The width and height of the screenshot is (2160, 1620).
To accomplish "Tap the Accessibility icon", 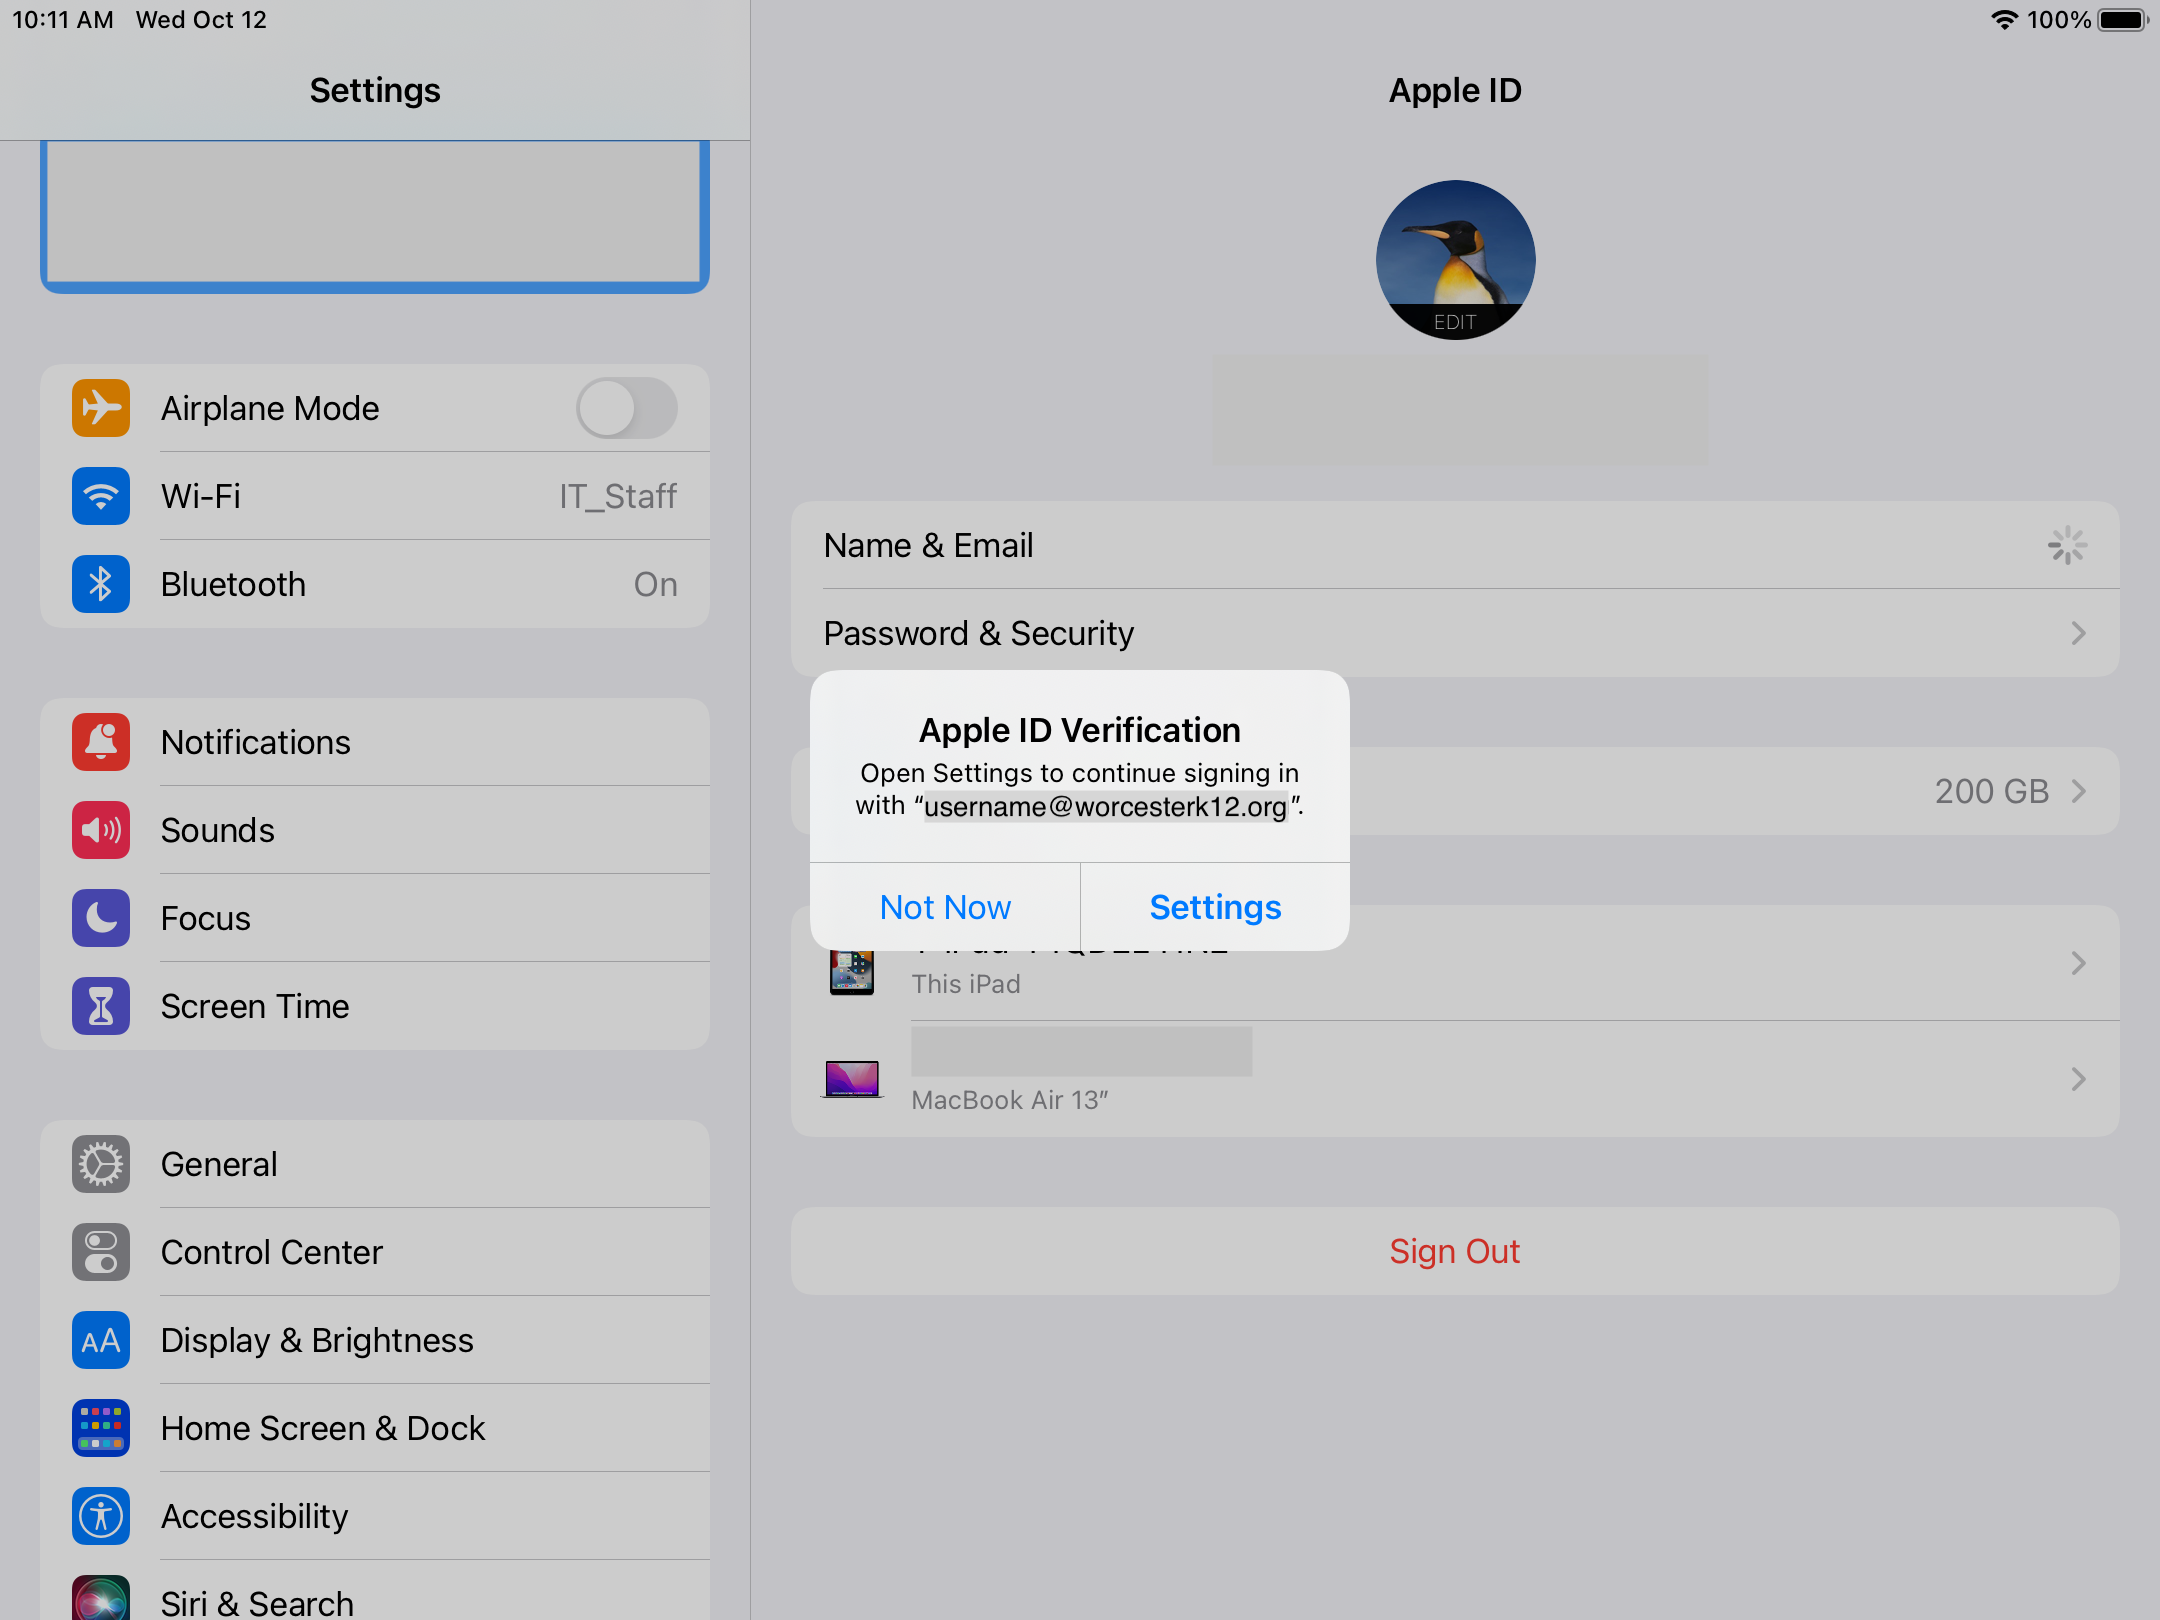I will pos(101,1516).
